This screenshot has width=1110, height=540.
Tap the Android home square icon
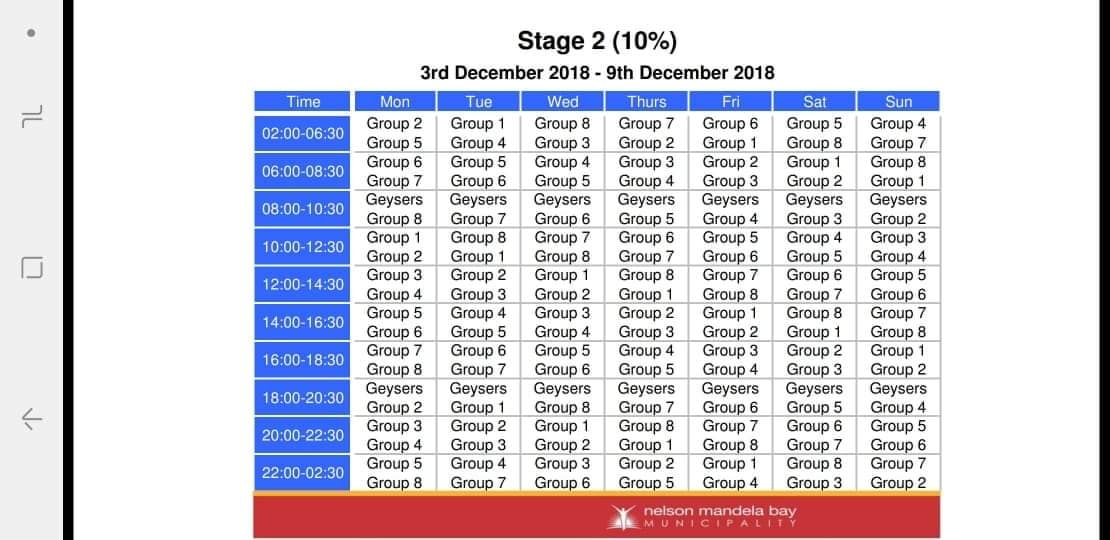[32, 268]
